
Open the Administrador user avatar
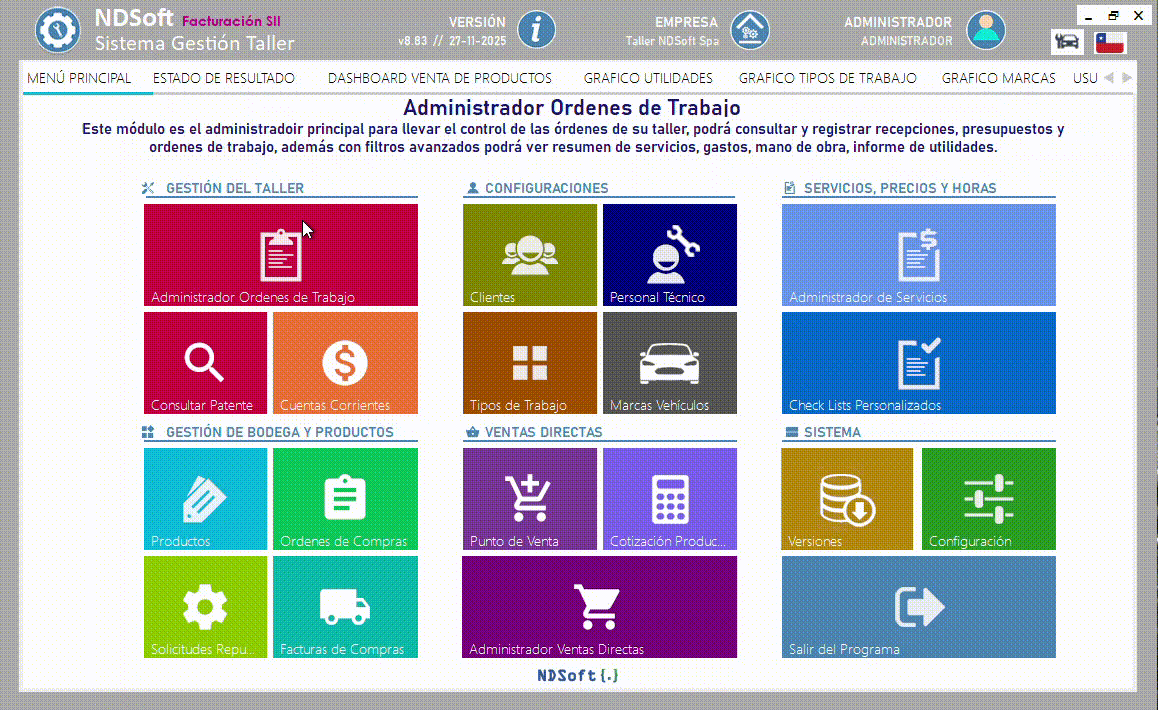point(985,29)
